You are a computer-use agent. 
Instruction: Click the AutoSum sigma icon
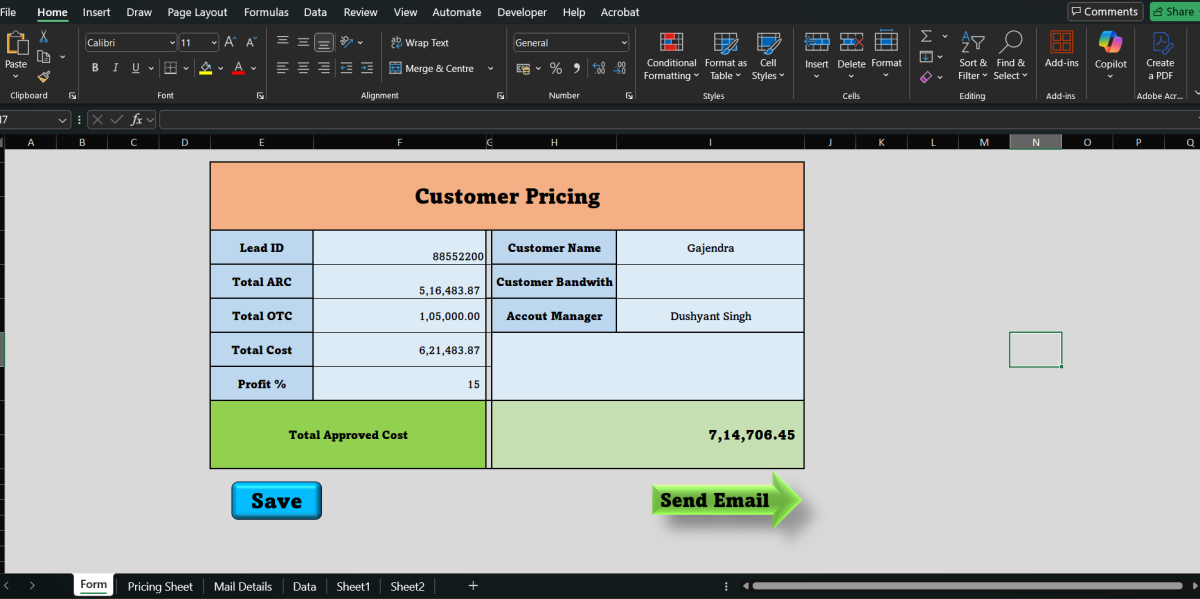point(926,36)
